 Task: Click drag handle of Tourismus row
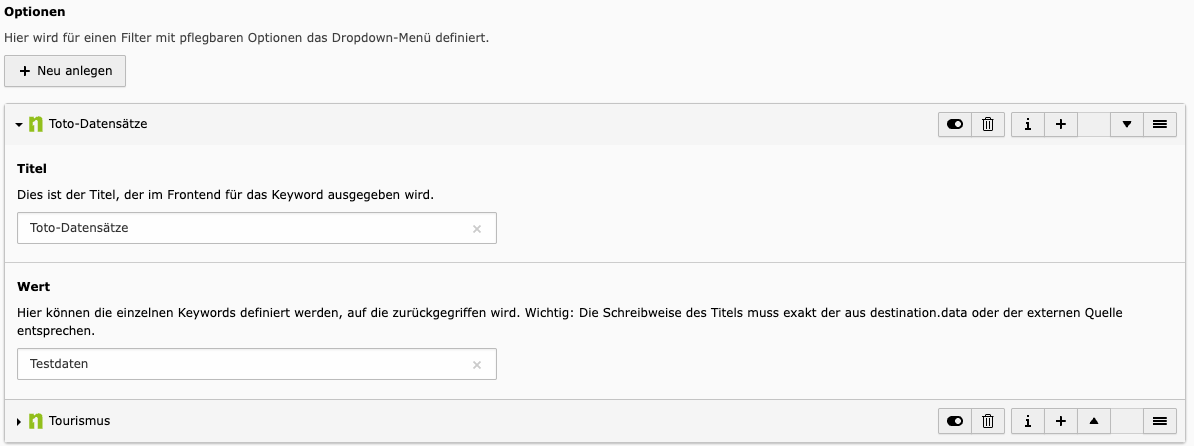1160,422
